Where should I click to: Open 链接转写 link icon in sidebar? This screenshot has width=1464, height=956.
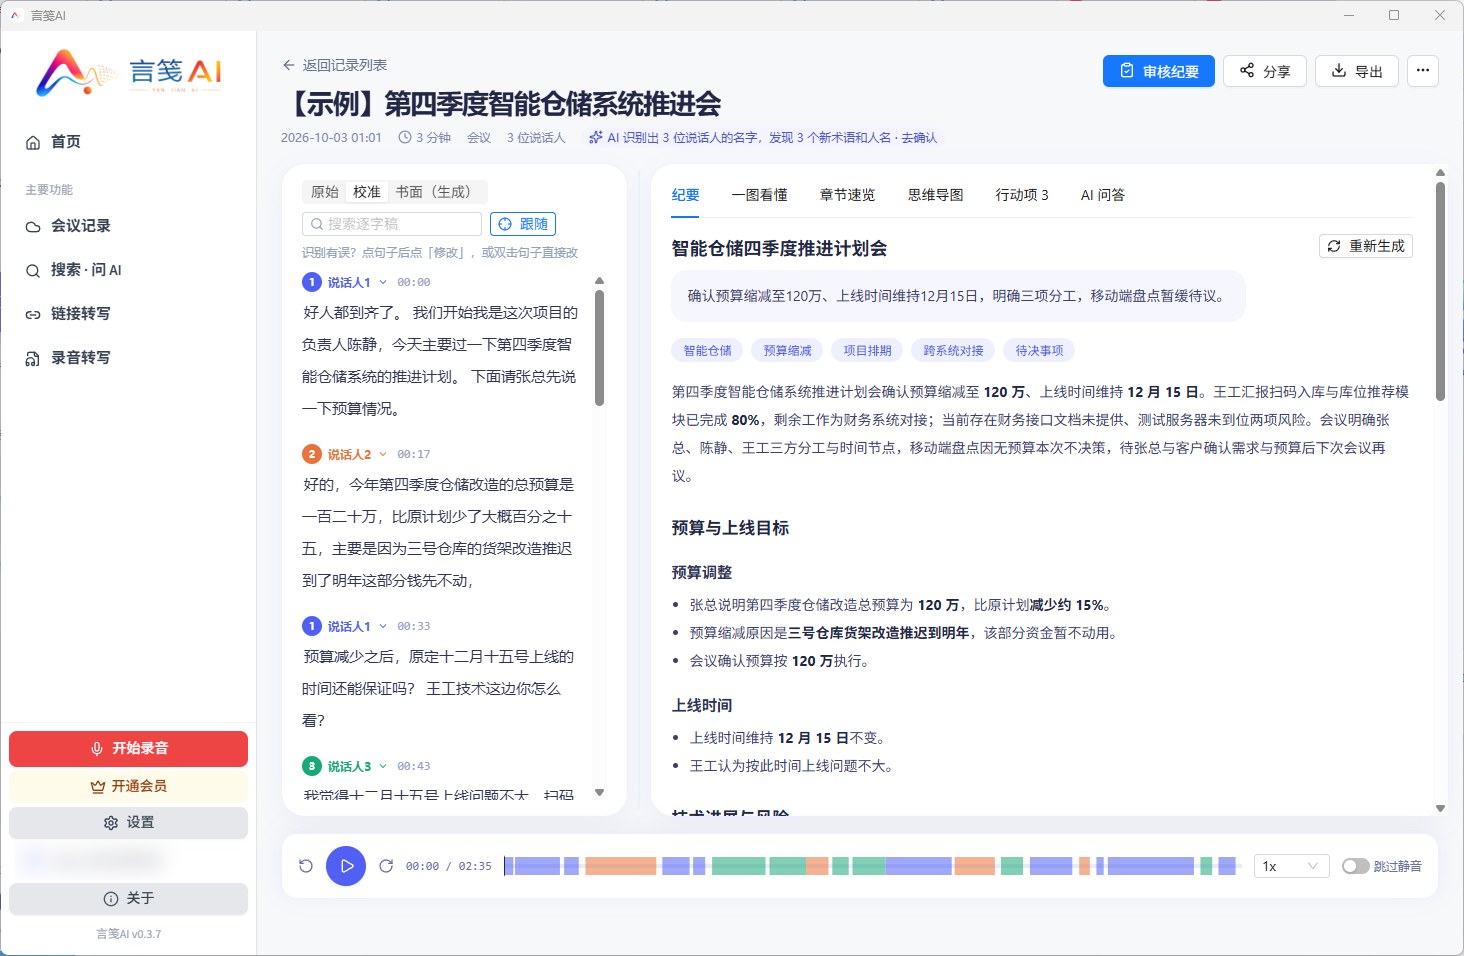[33, 314]
